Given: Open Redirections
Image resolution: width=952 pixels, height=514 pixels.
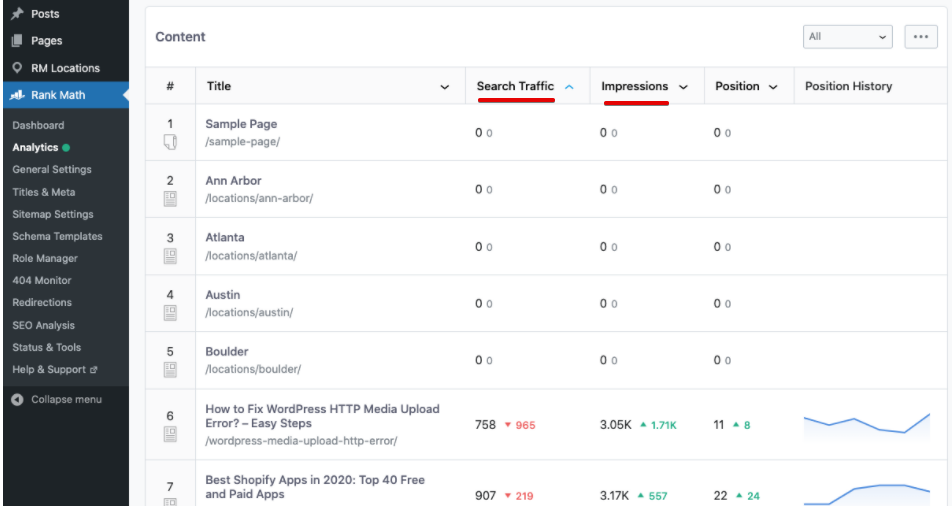Looking at the screenshot, I should [42, 302].
